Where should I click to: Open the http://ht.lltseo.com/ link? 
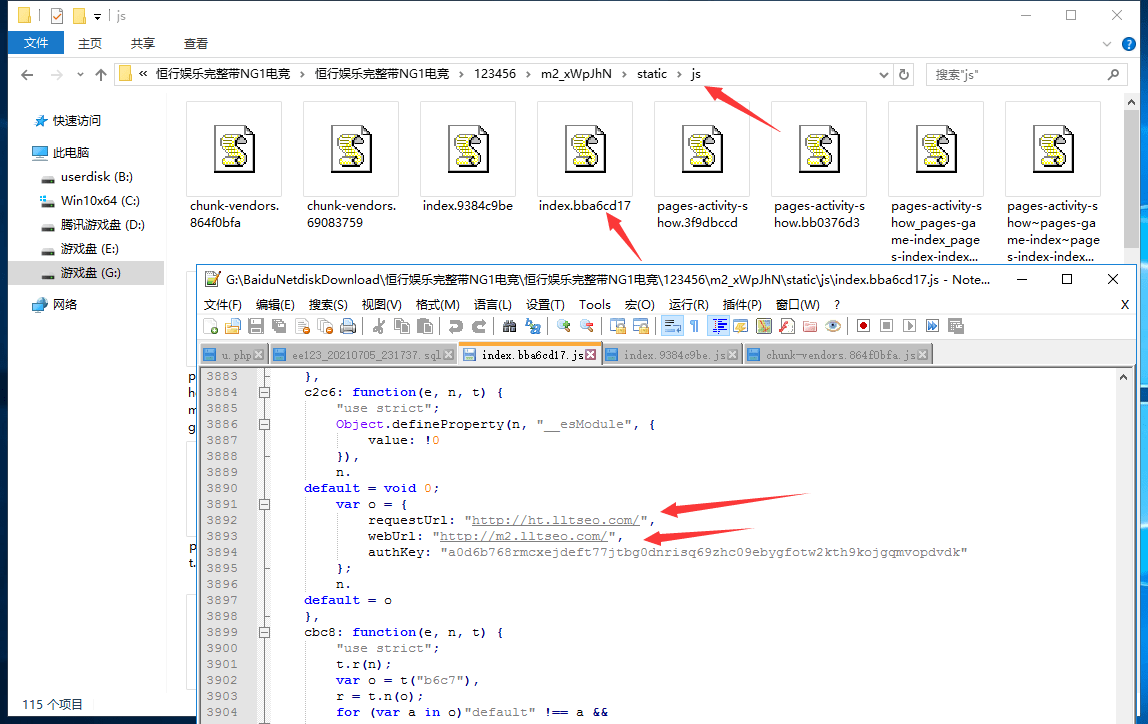tap(556, 520)
